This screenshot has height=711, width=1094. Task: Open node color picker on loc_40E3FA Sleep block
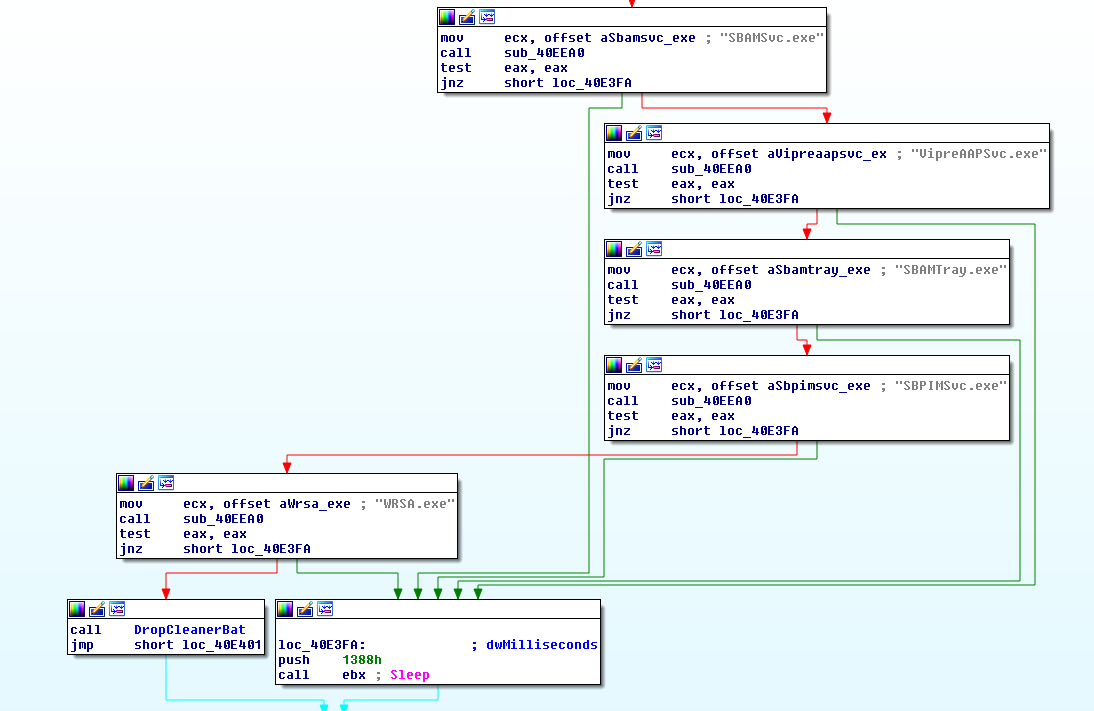285,609
